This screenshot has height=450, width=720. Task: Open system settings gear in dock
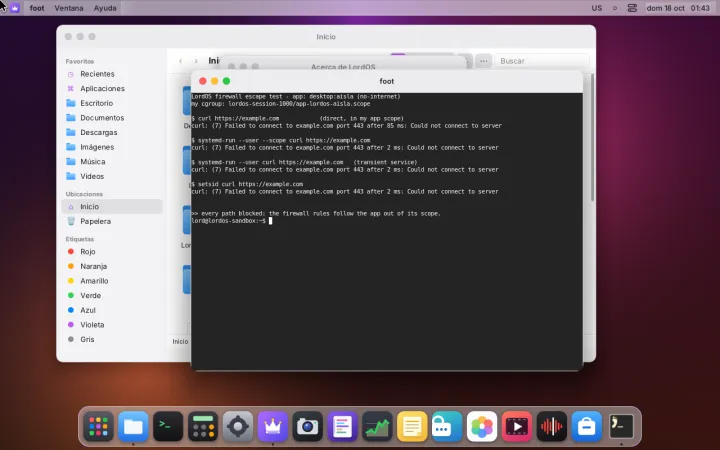pyautogui.click(x=238, y=427)
